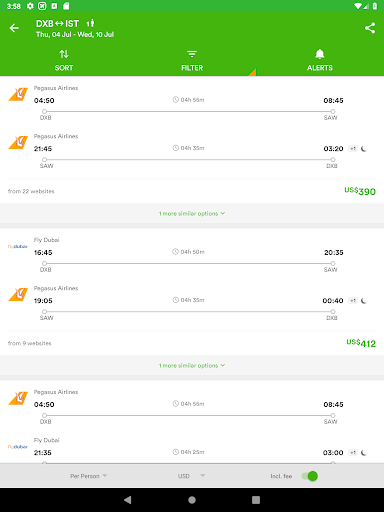Screen dimensions: 384x512
Task: Tap the moon overnight icon at 03:20
Action: (x=364, y=149)
